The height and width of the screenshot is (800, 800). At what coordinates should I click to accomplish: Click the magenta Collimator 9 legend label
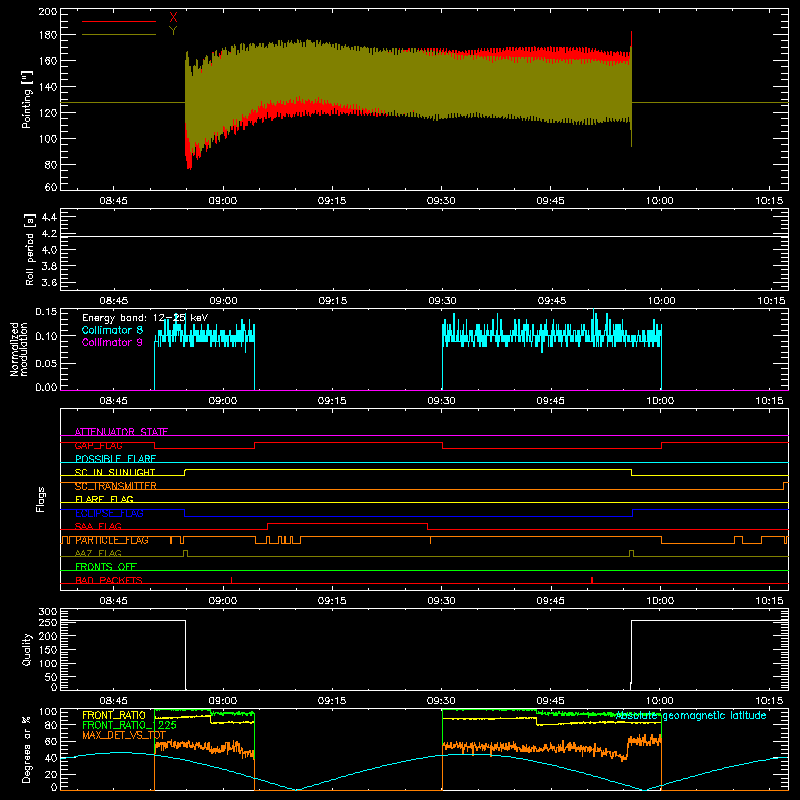[x=112, y=342]
